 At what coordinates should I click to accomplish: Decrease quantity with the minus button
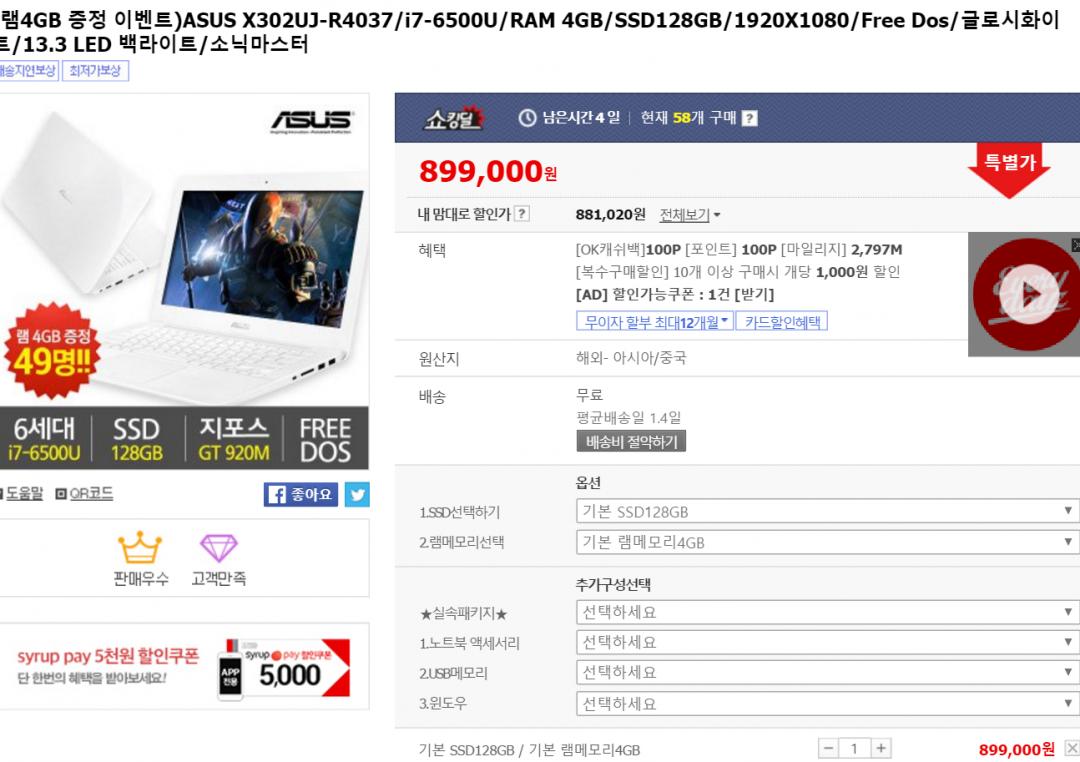828,748
